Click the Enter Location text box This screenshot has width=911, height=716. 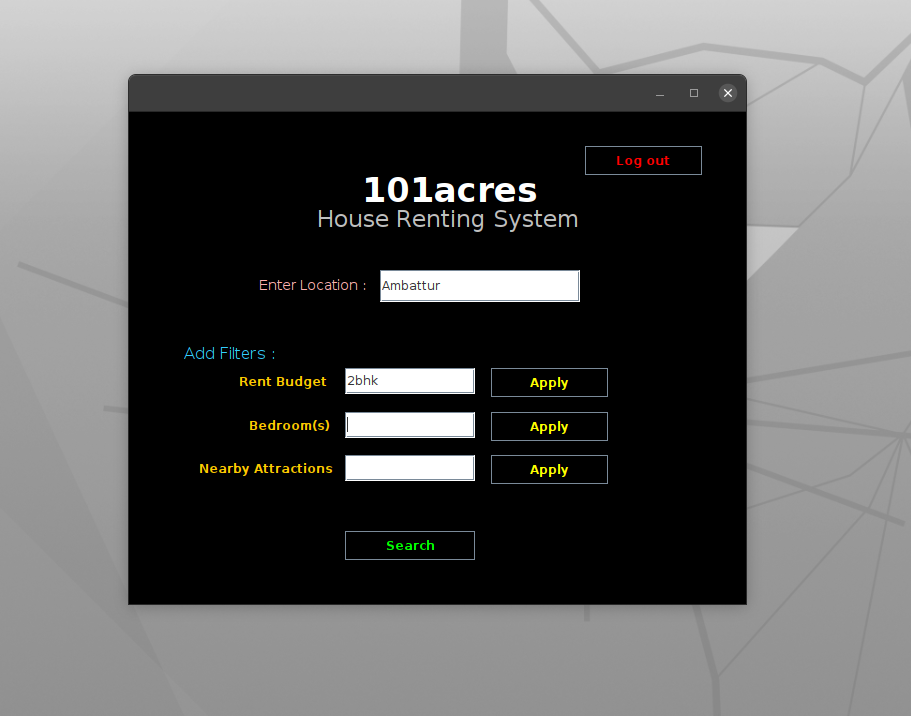click(x=479, y=285)
